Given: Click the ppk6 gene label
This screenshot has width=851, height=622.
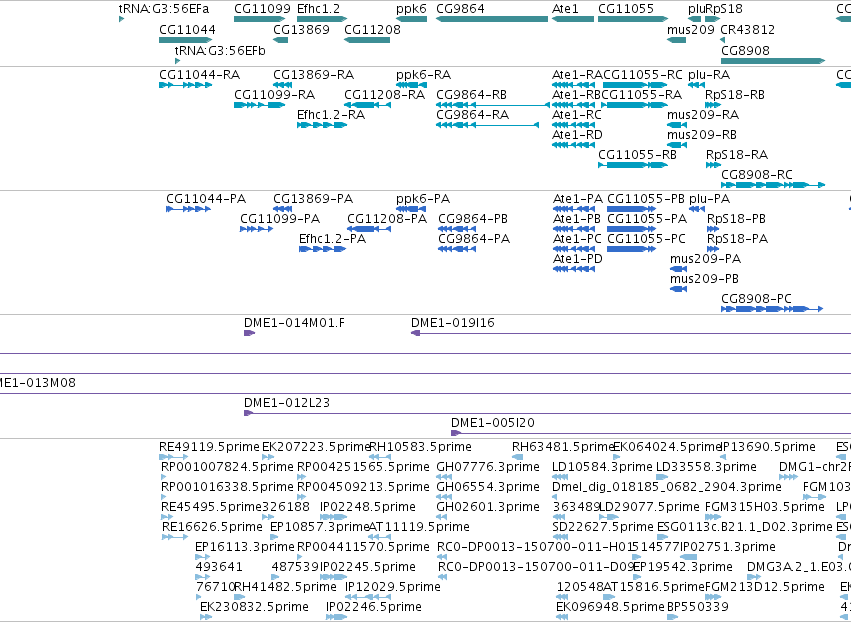Looking at the screenshot, I should click(411, 9).
